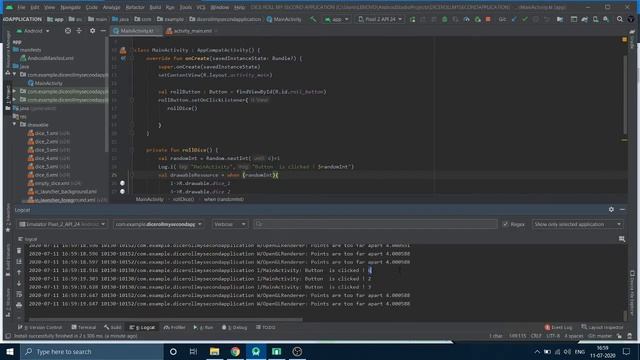This screenshot has height=360, width=640.
Task: Hide the Logcat panel with minimize dash
Action: pyautogui.click(x=622, y=209)
